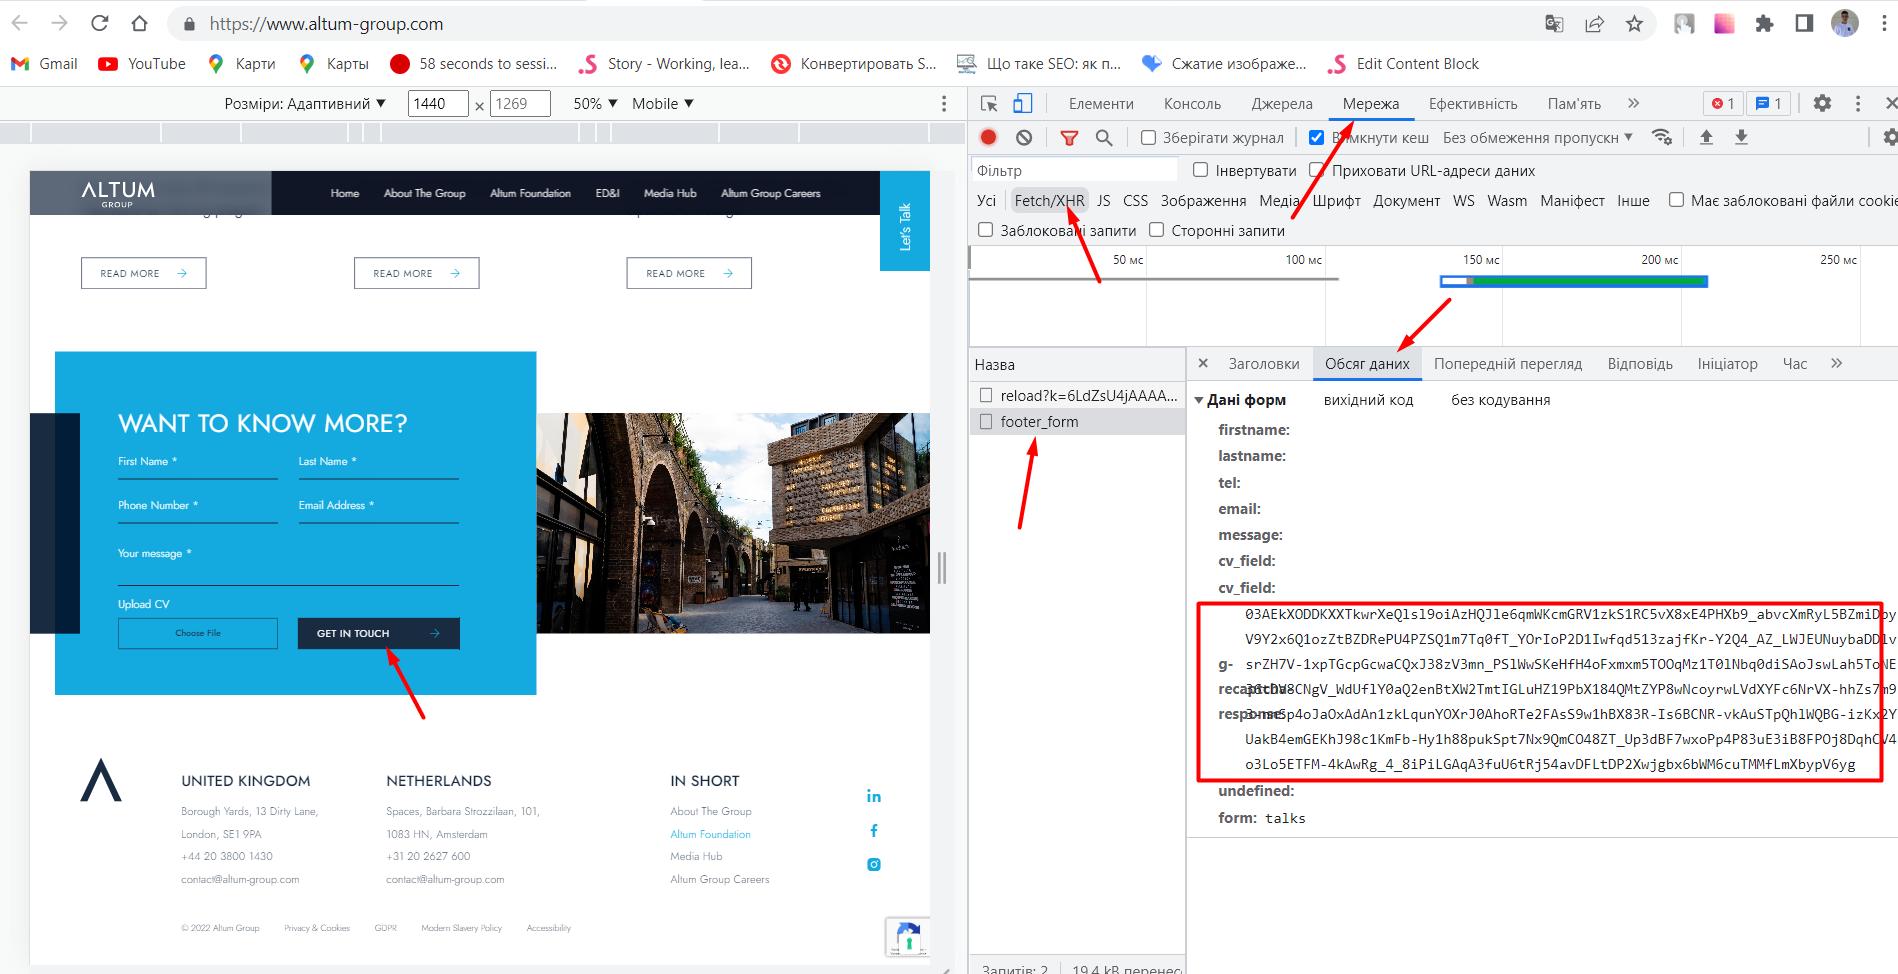Viewport: 1898px width, 974px height.
Task: Tick the Заблоковані запити checkbox
Action: [985, 230]
